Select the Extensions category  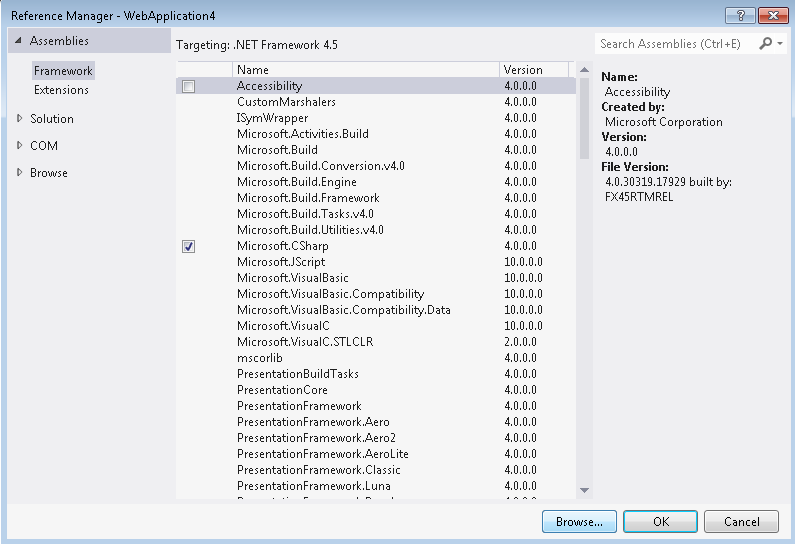pos(61,90)
